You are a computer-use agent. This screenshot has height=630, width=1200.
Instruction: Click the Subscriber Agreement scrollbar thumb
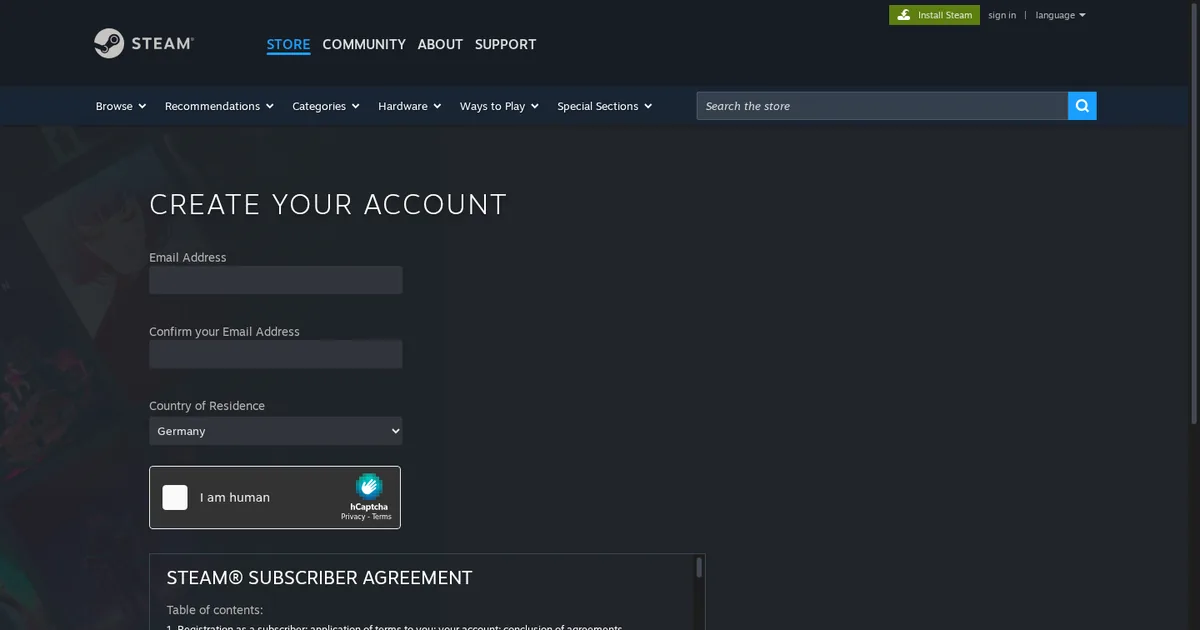point(699,568)
